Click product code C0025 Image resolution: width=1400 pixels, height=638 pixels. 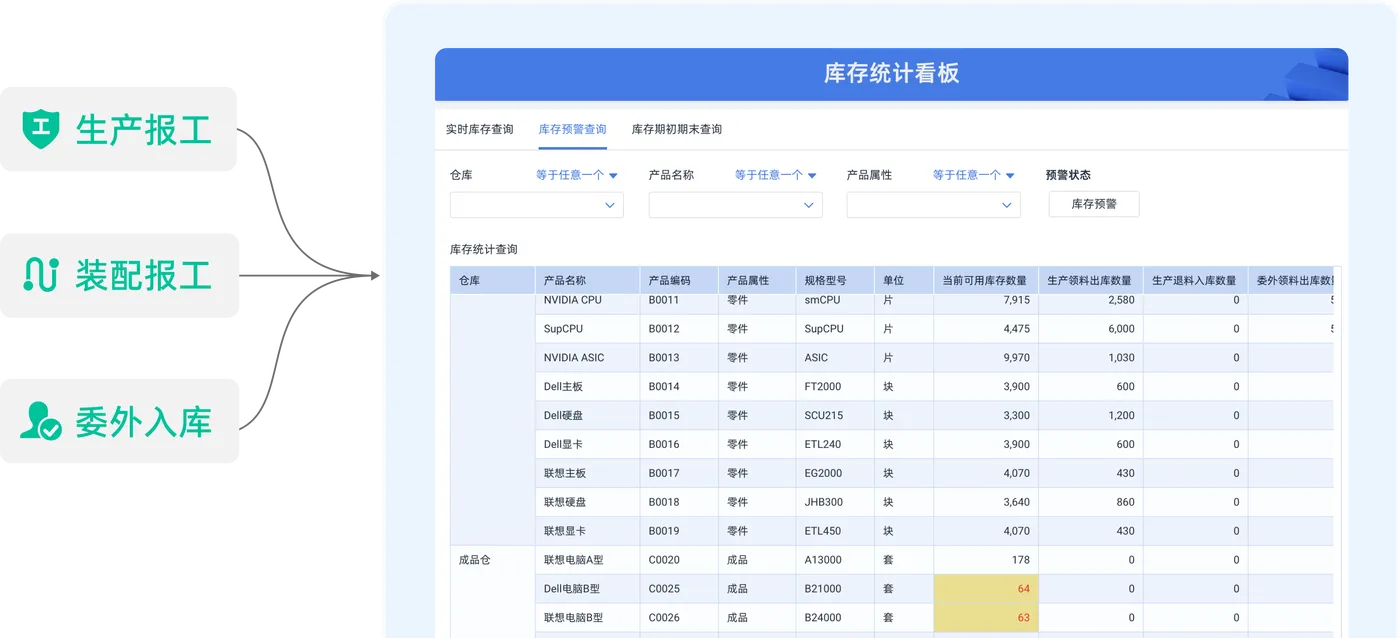(x=664, y=589)
